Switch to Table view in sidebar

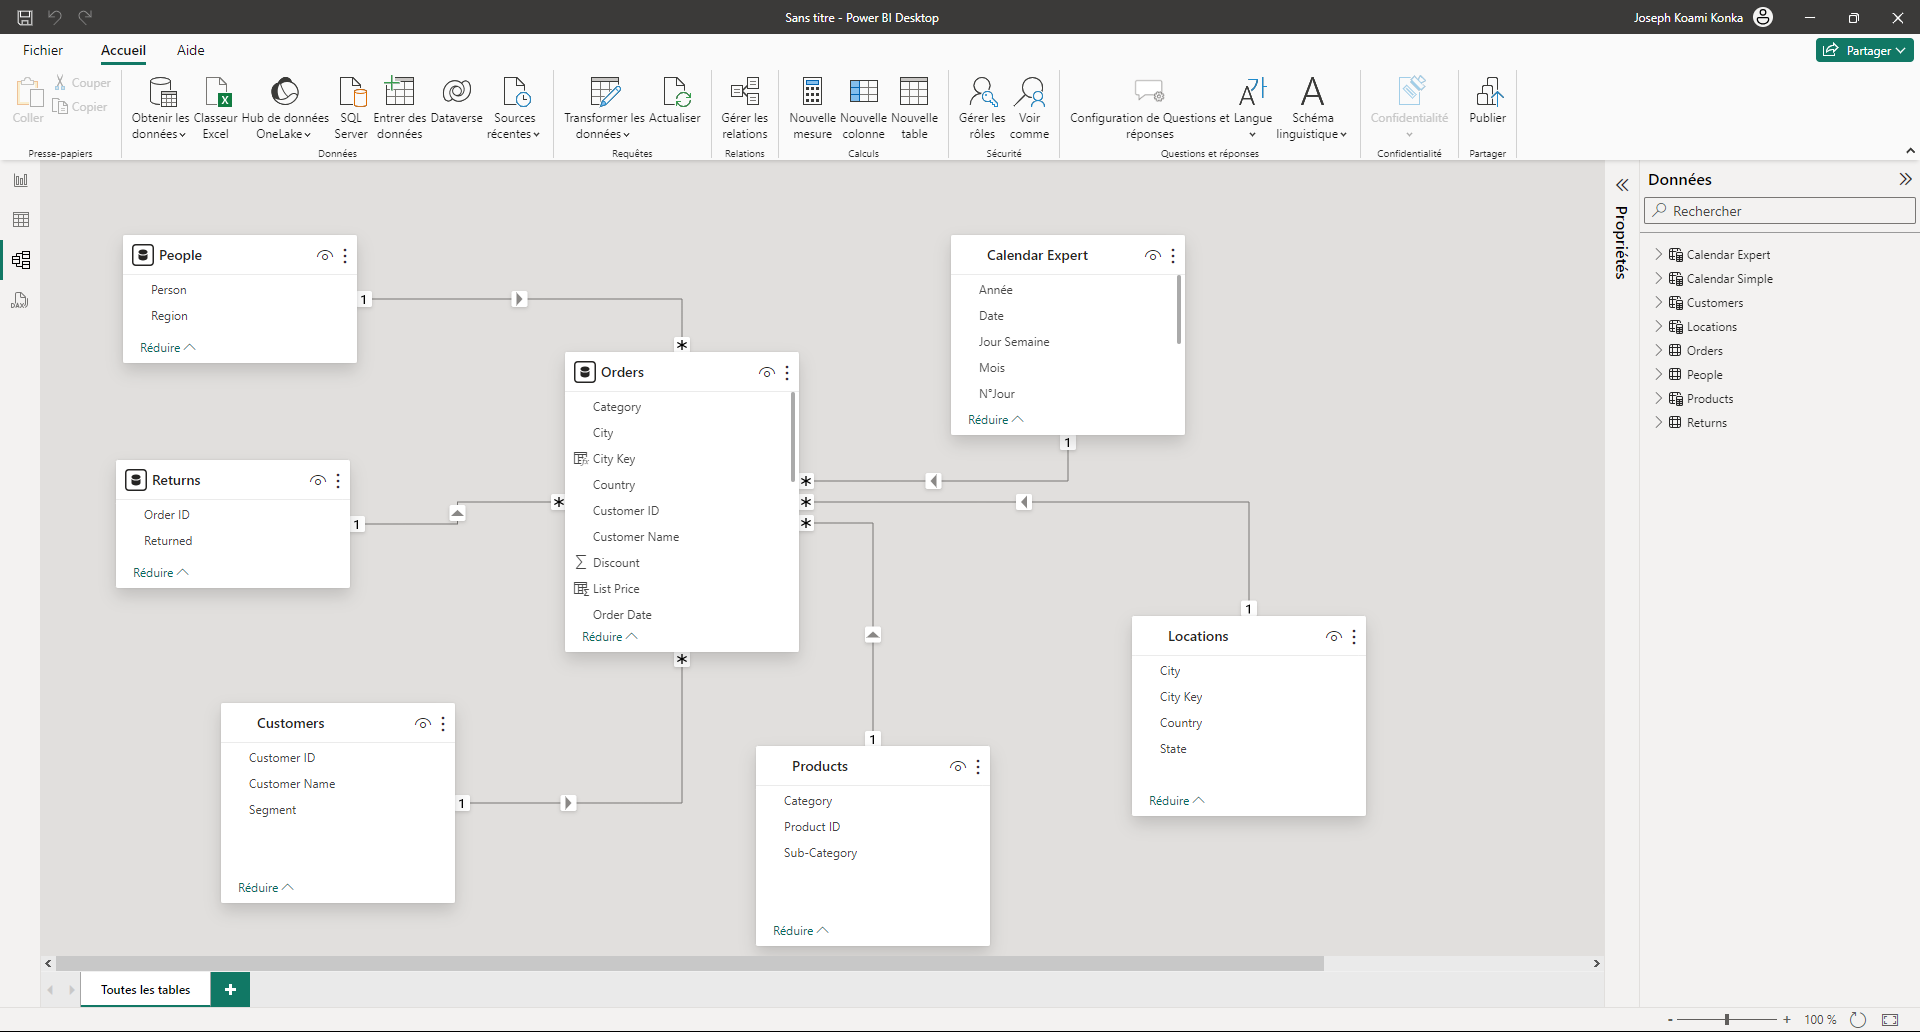point(21,220)
